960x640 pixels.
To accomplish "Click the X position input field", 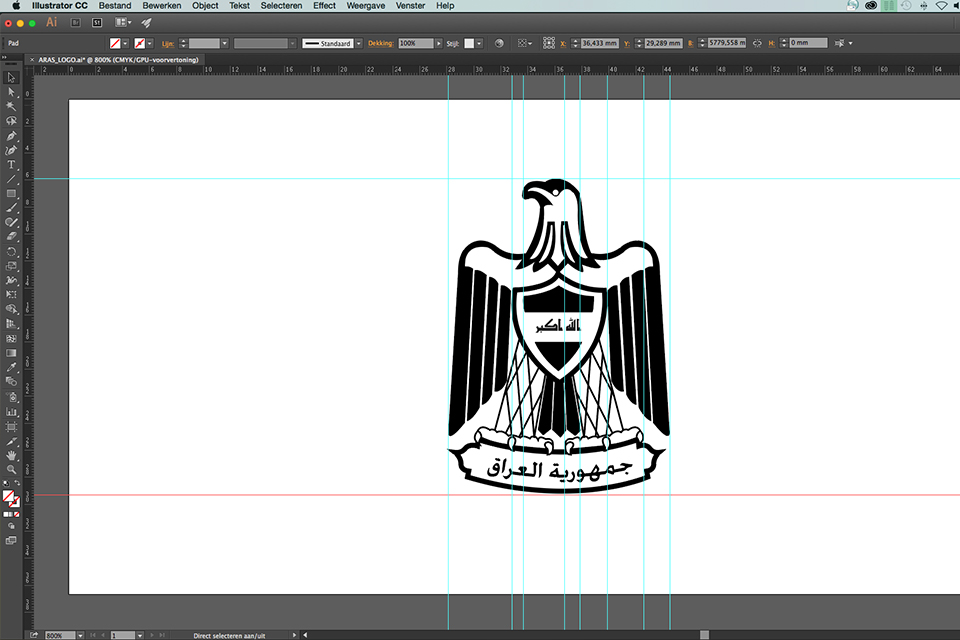I will pos(599,44).
